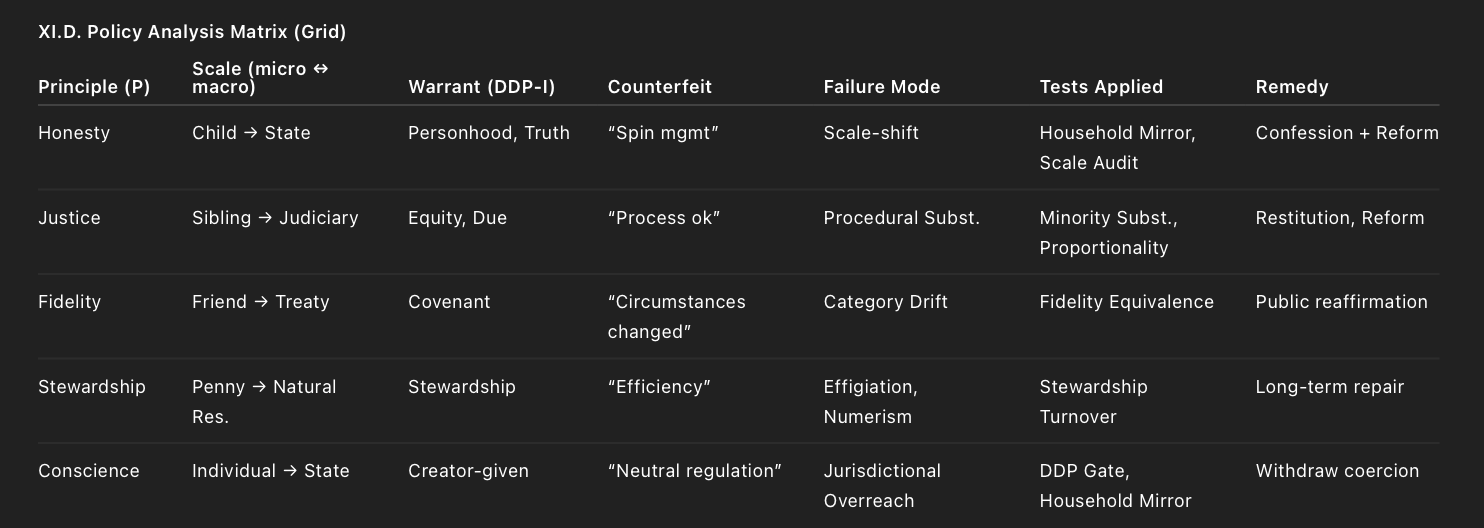Select the "Penny → Natural Res." scale cell
Screen dimensions: 1484x528
click(264, 401)
